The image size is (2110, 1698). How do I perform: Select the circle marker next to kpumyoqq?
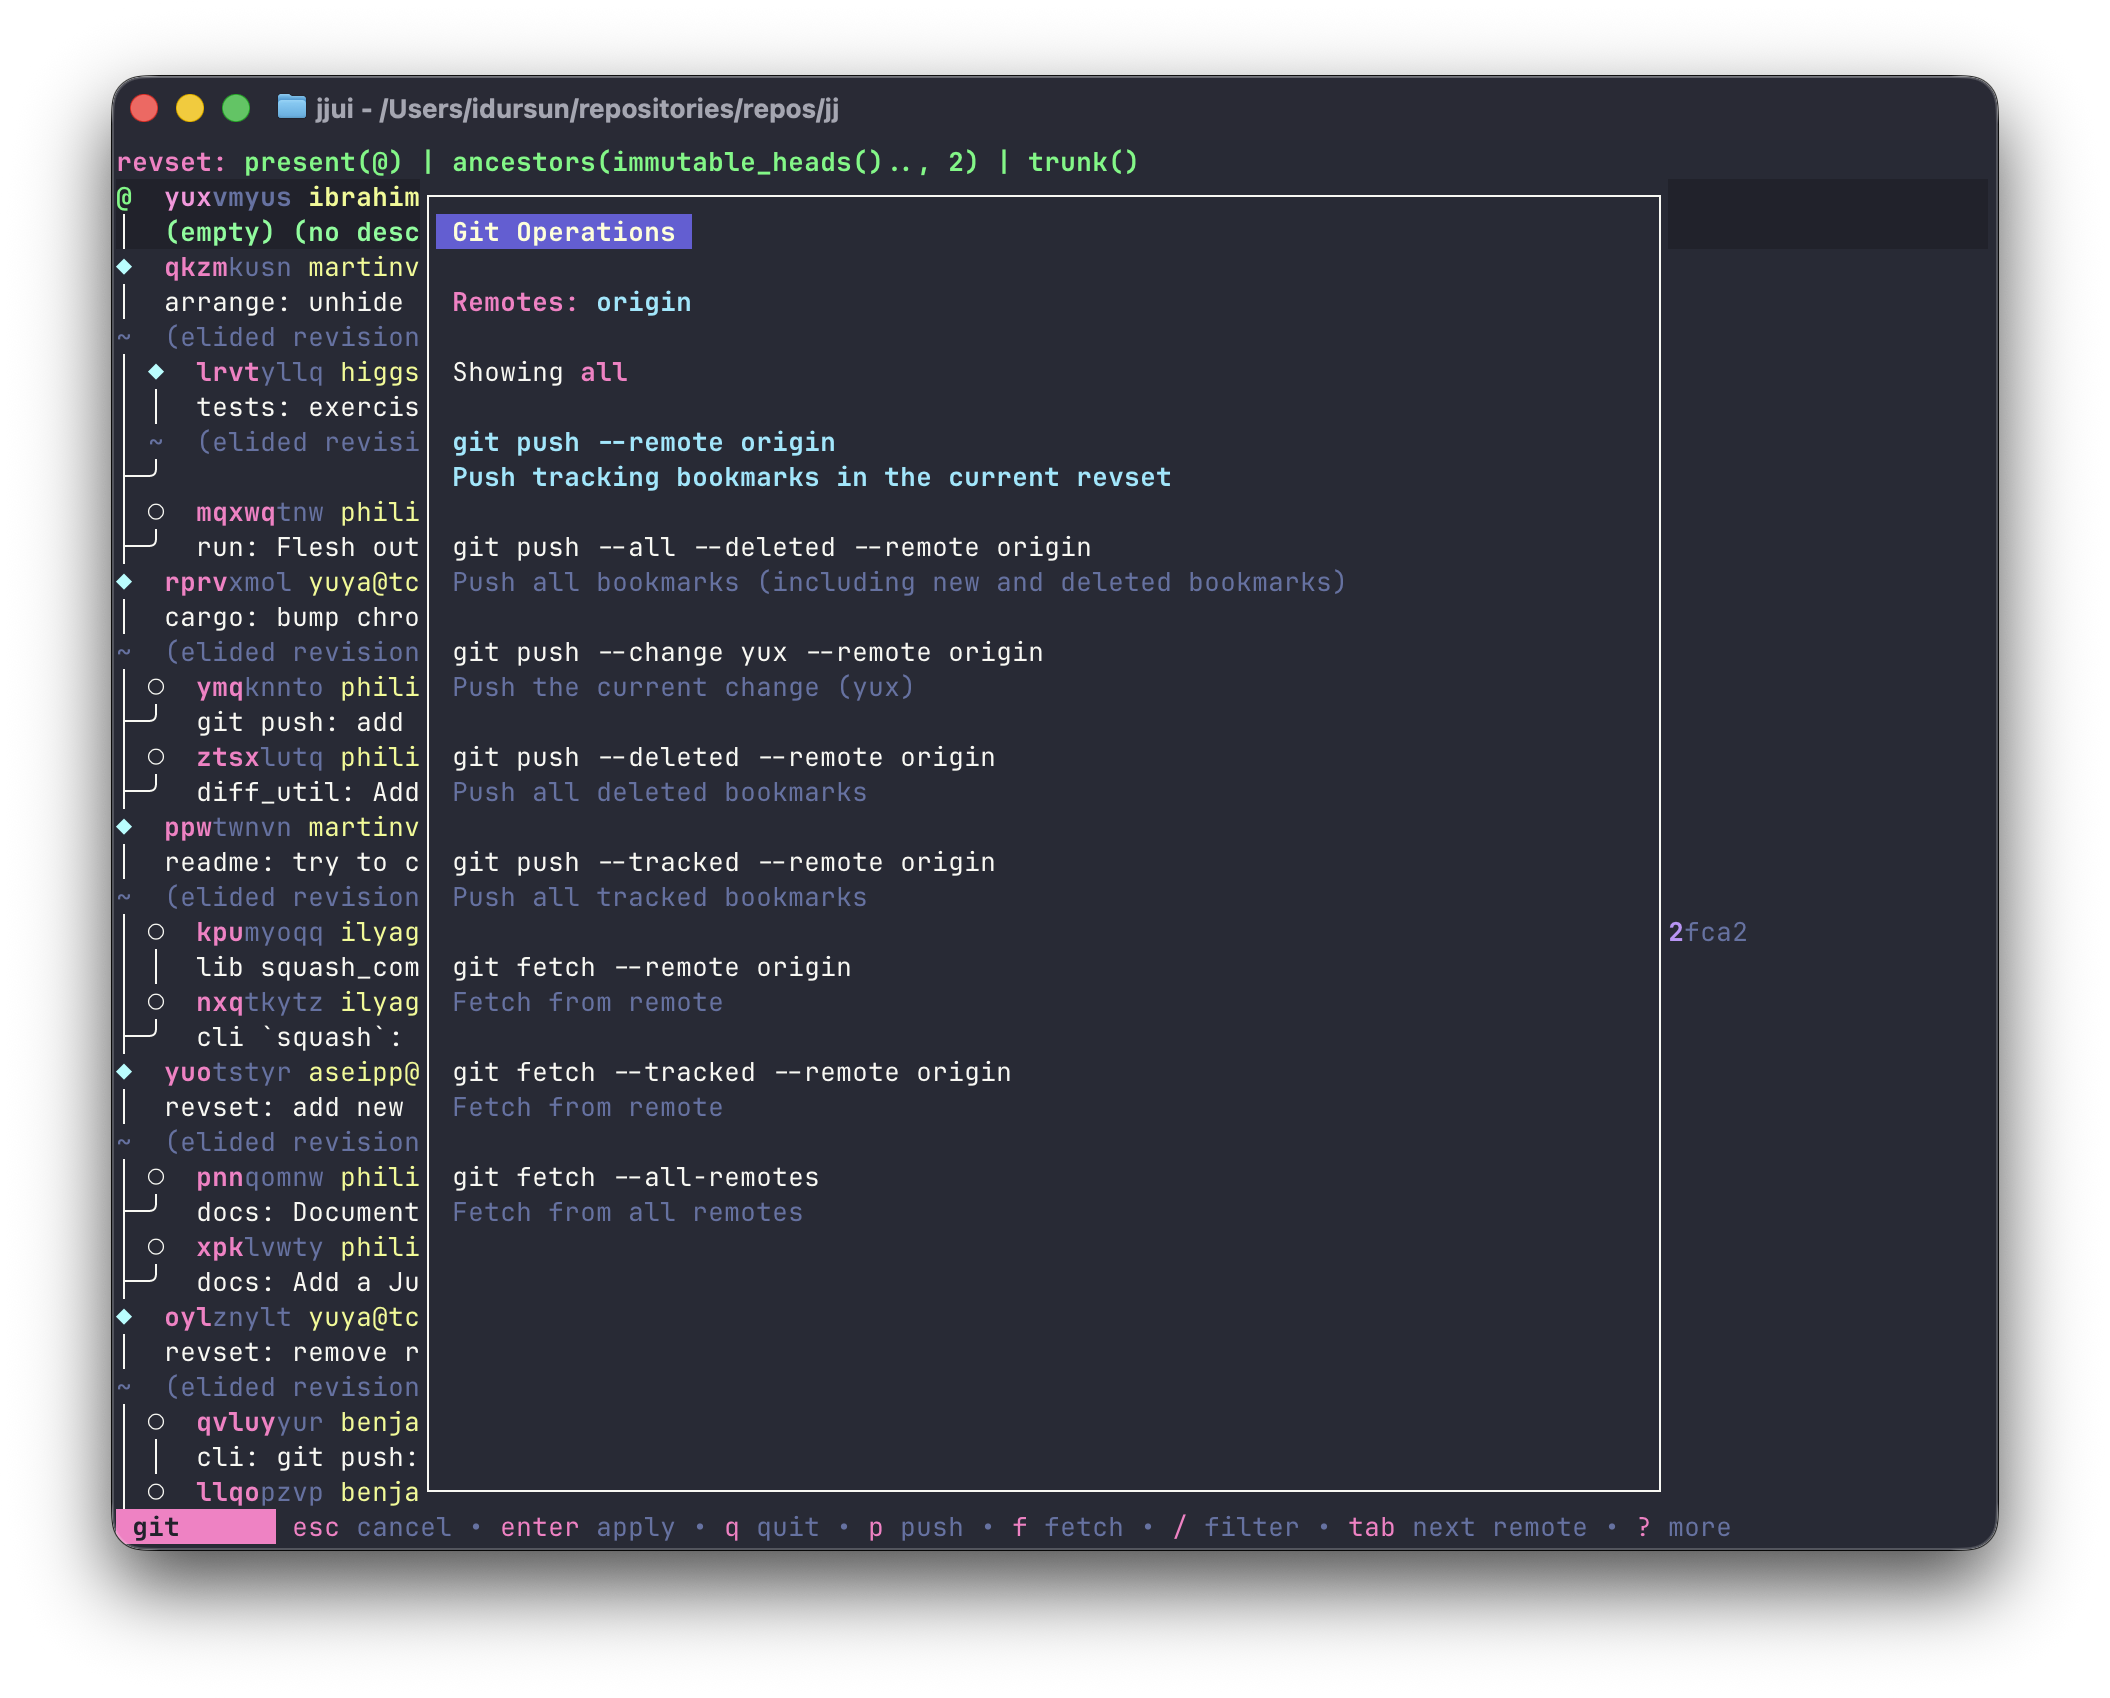tap(156, 932)
